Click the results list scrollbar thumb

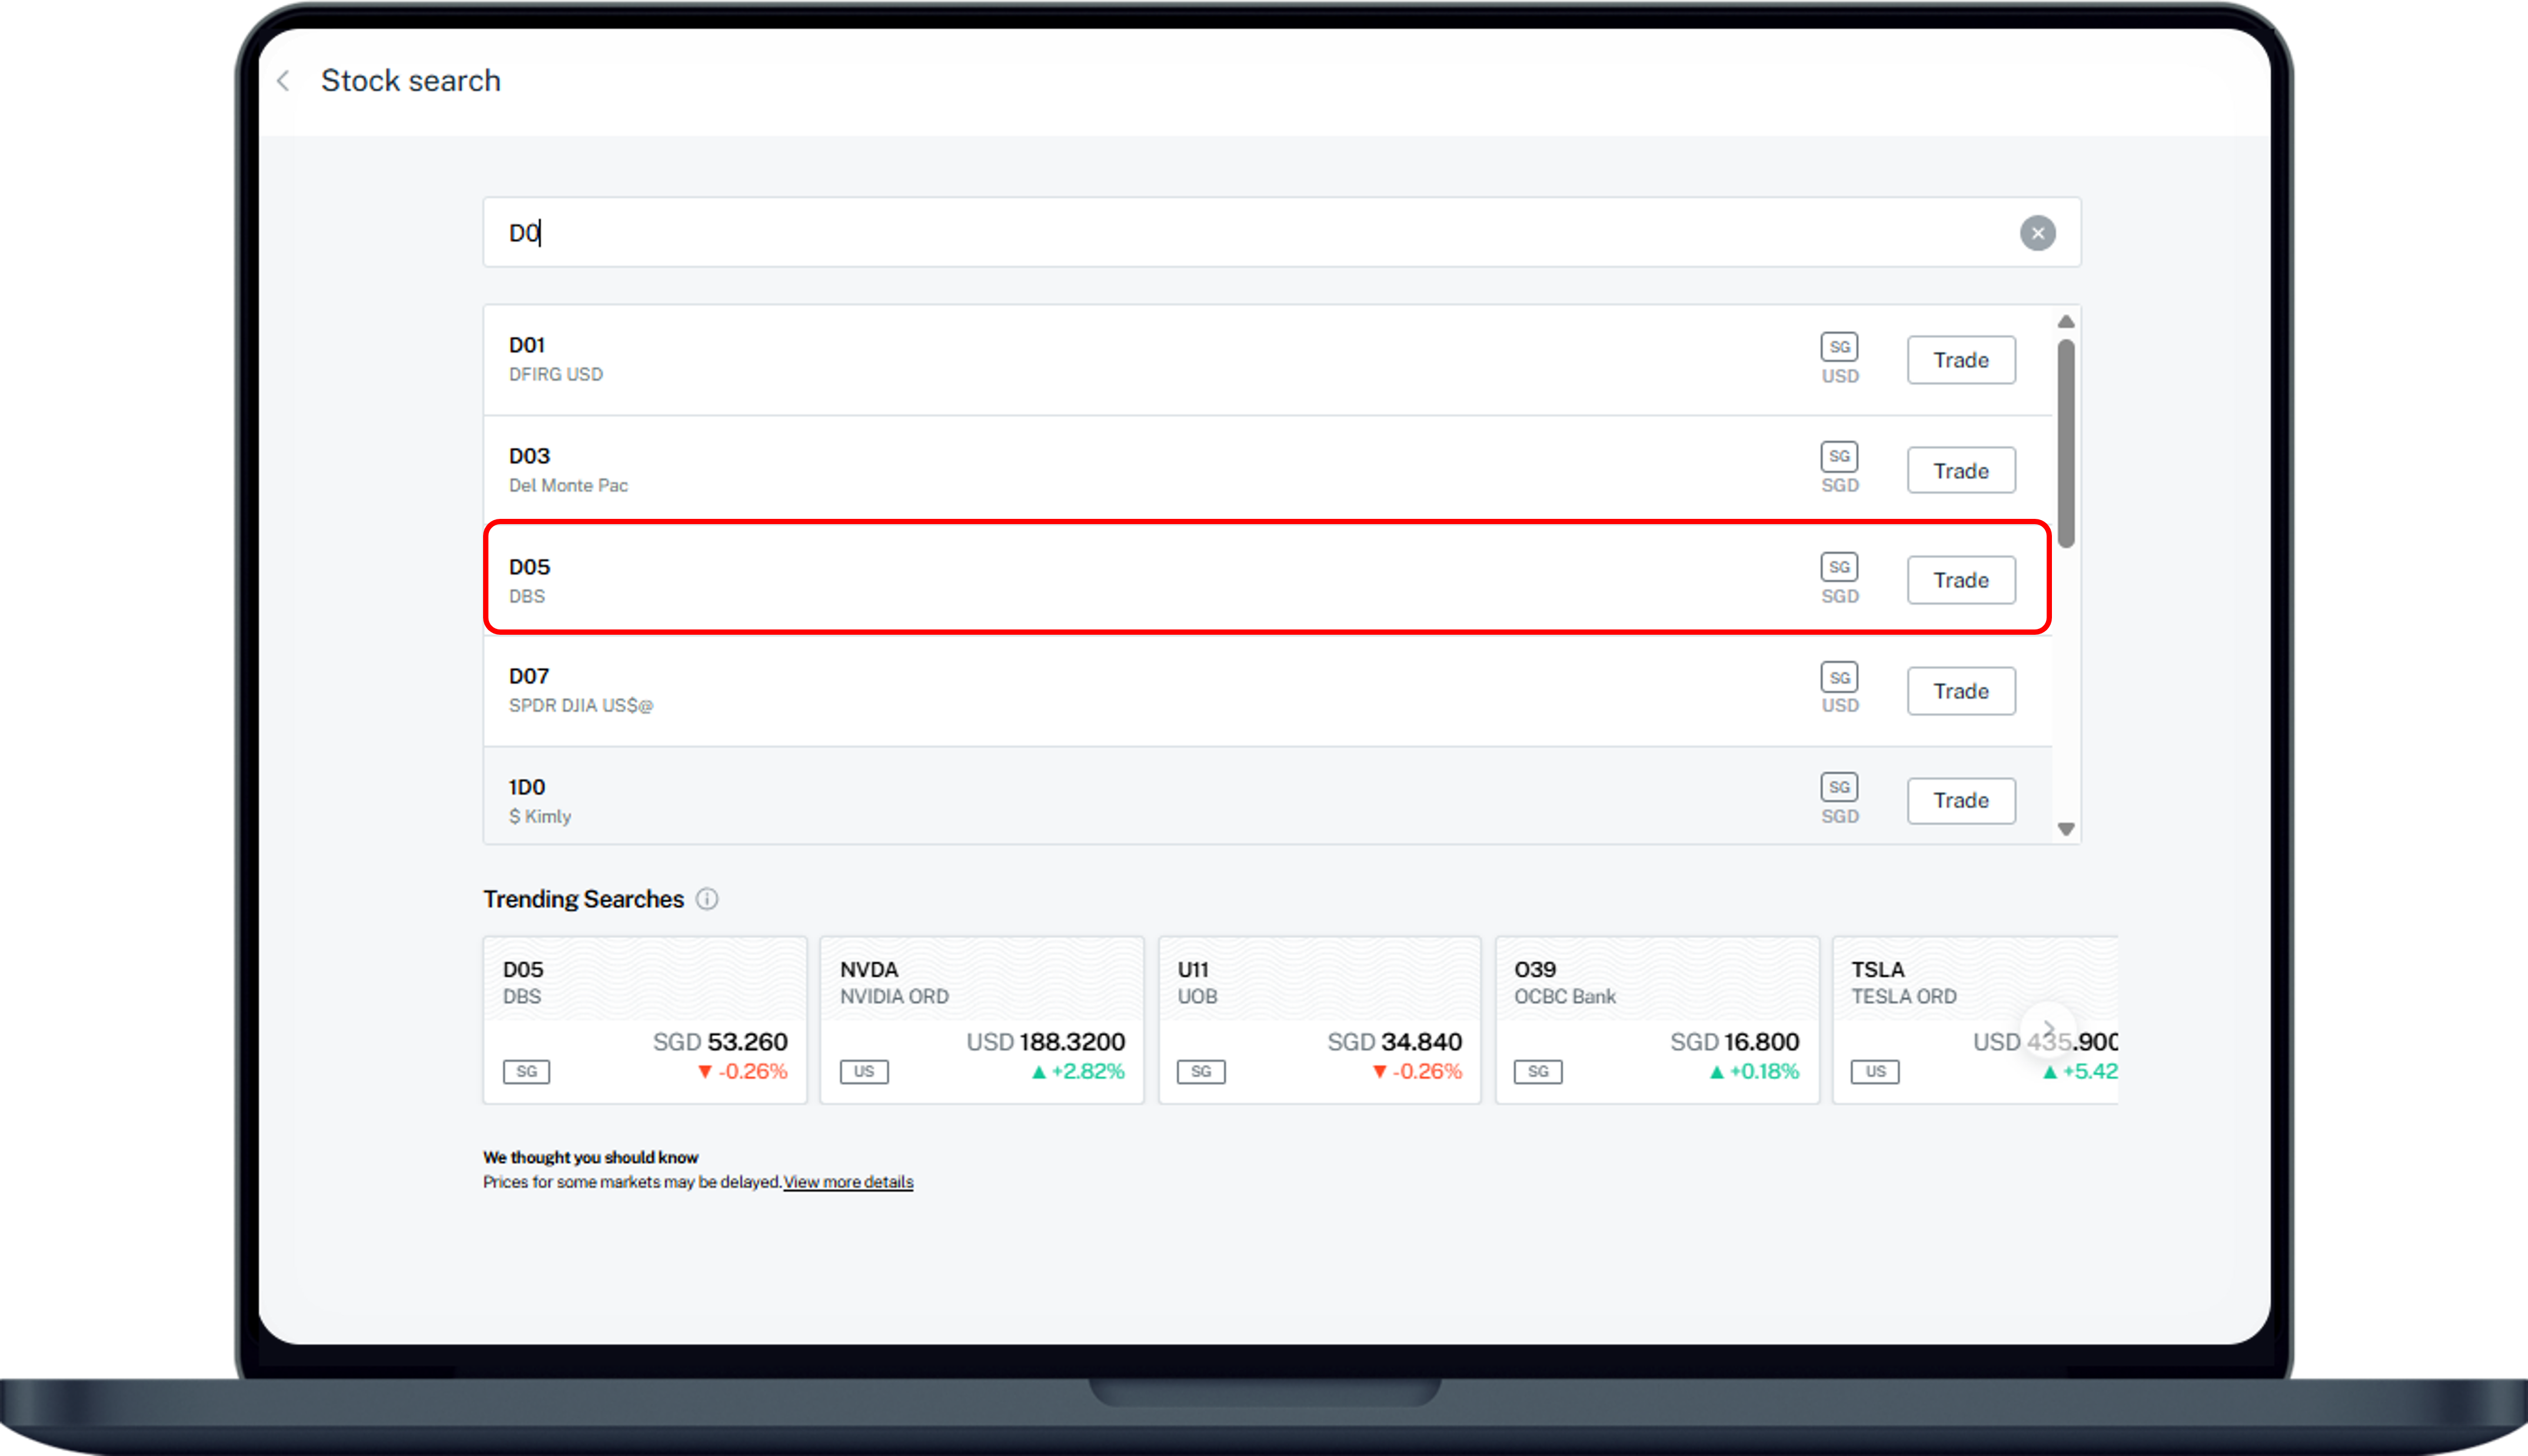click(x=2066, y=443)
